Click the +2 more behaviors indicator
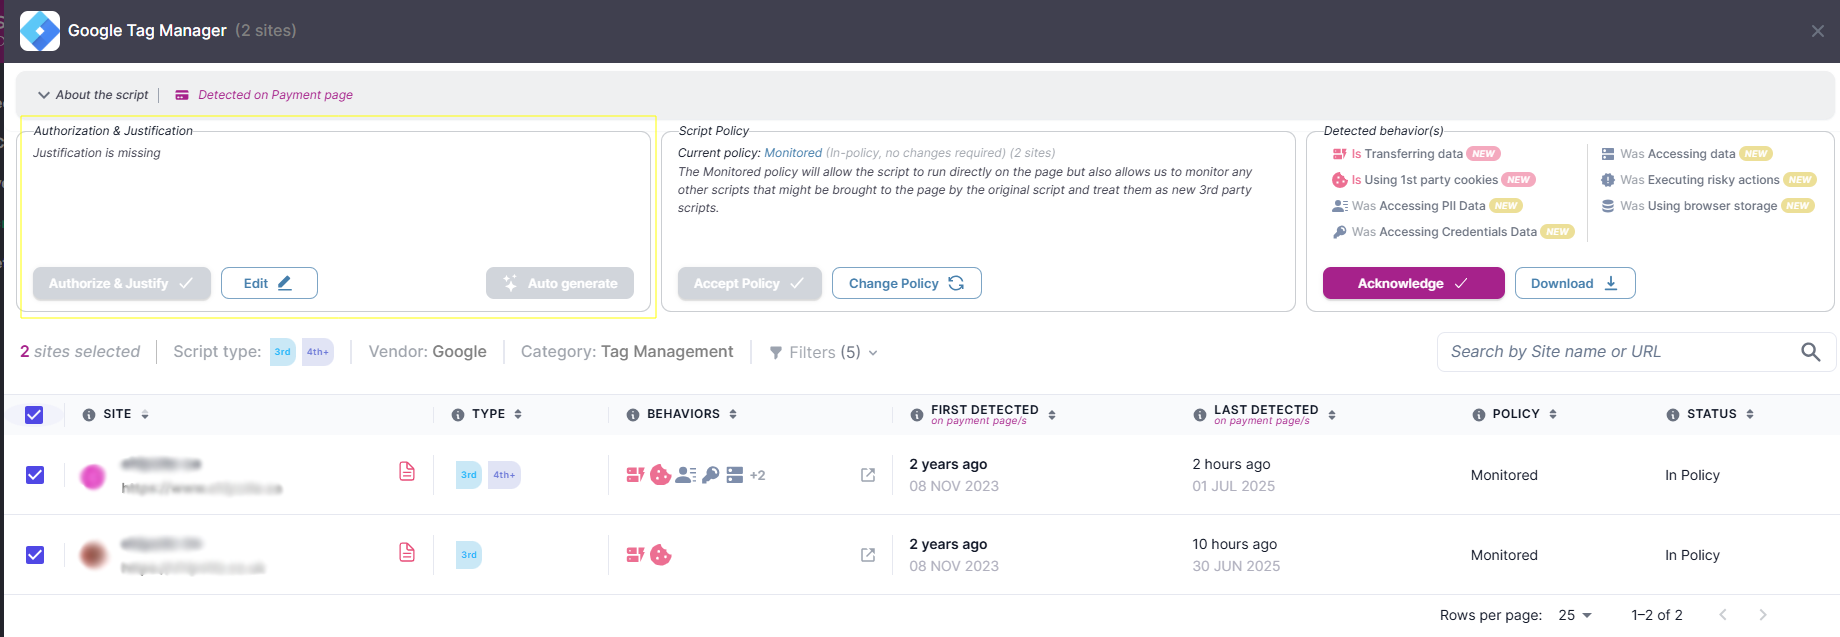1840x637 pixels. [758, 476]
